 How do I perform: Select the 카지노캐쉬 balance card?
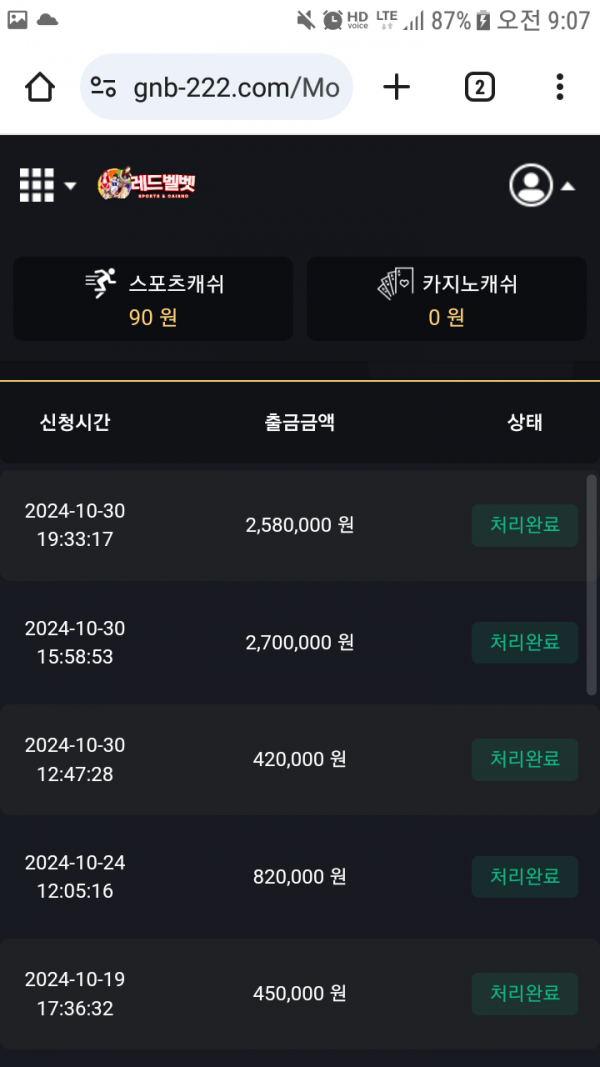tap(446, 299)
